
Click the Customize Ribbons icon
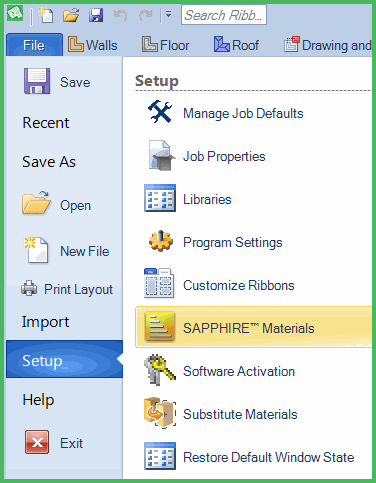tap(159, 283)
